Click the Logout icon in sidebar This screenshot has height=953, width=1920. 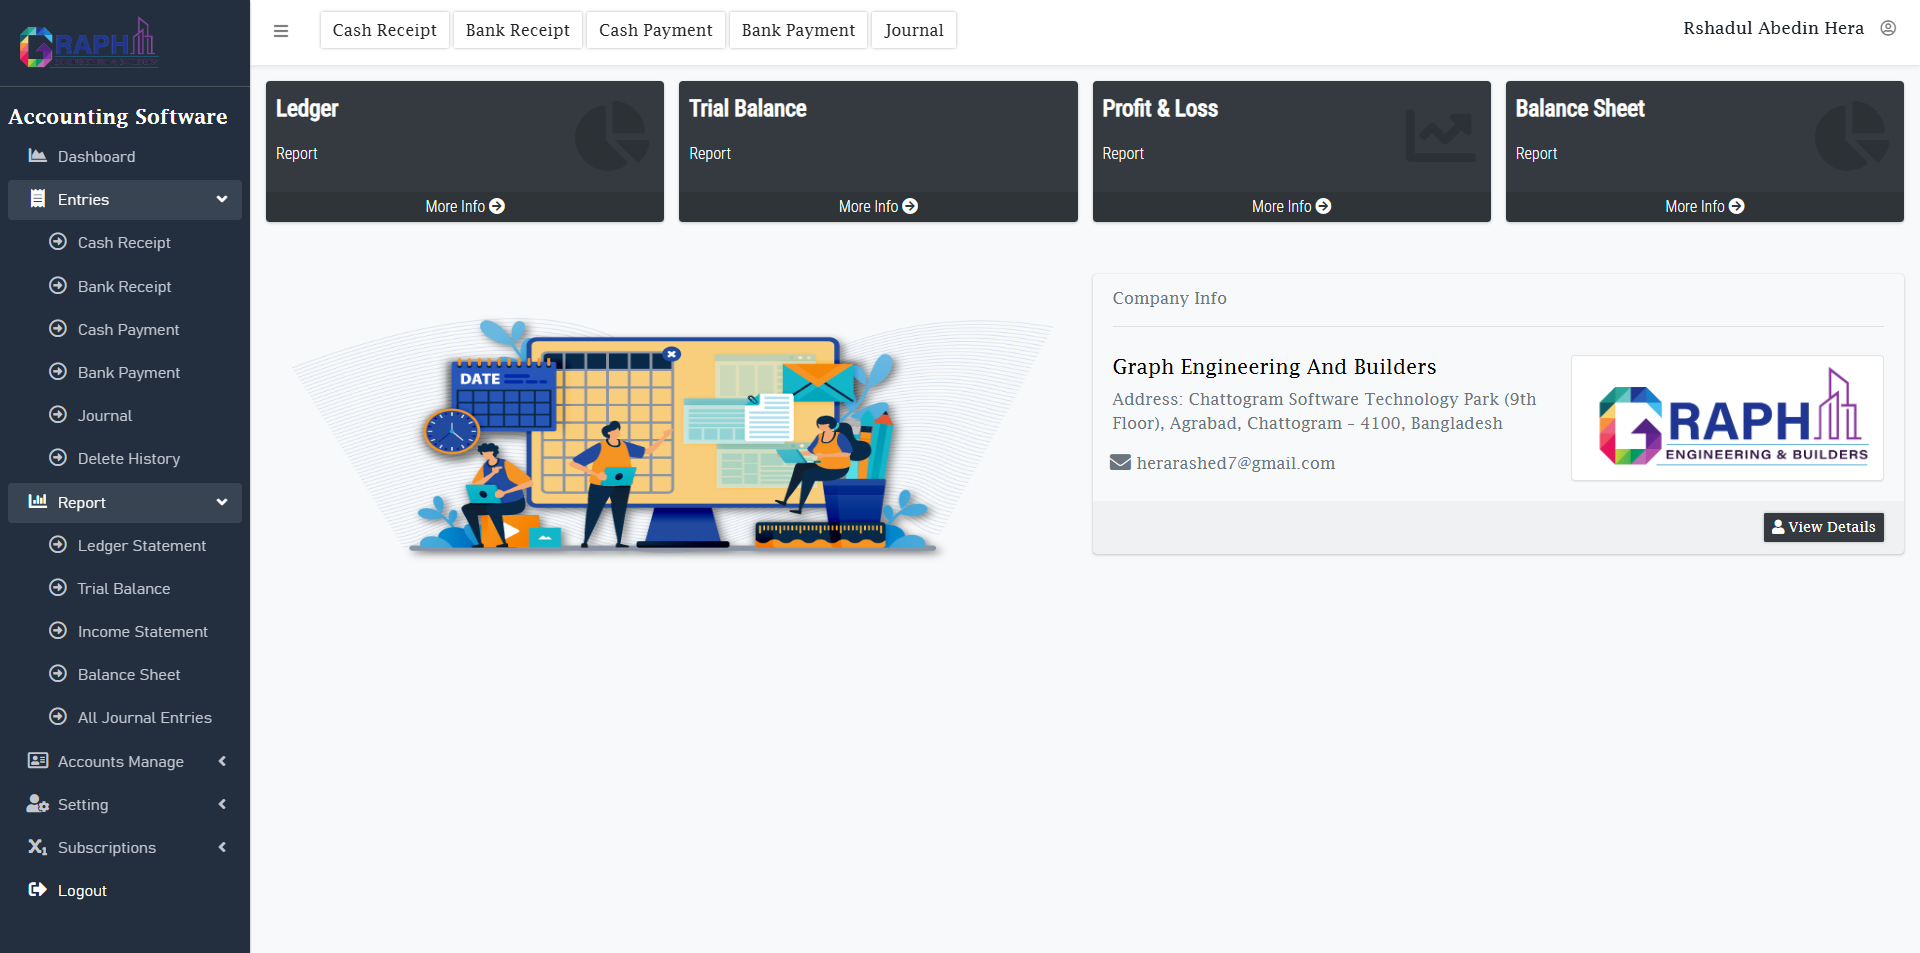coord(38,890)
